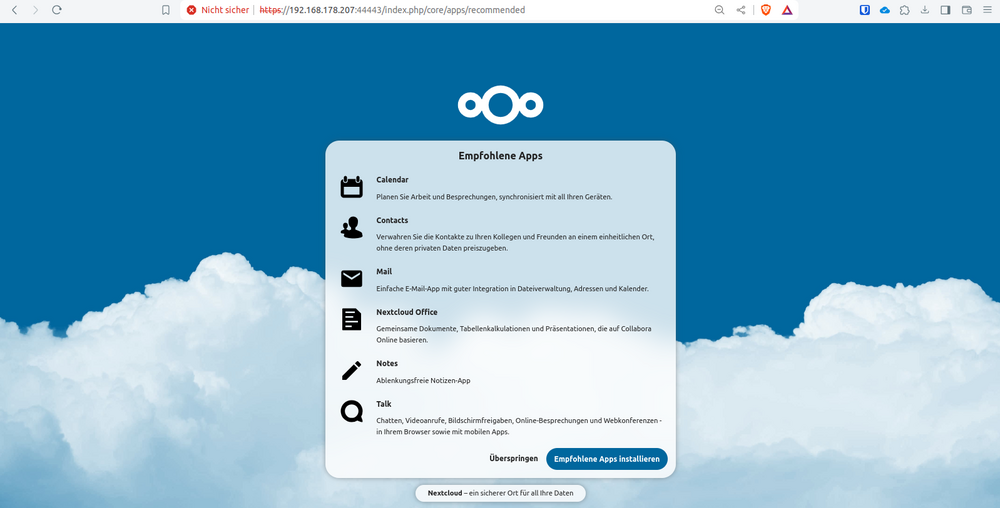
Task: Click the zoom magnifier icon in address bar
Action: click(719, 10)
